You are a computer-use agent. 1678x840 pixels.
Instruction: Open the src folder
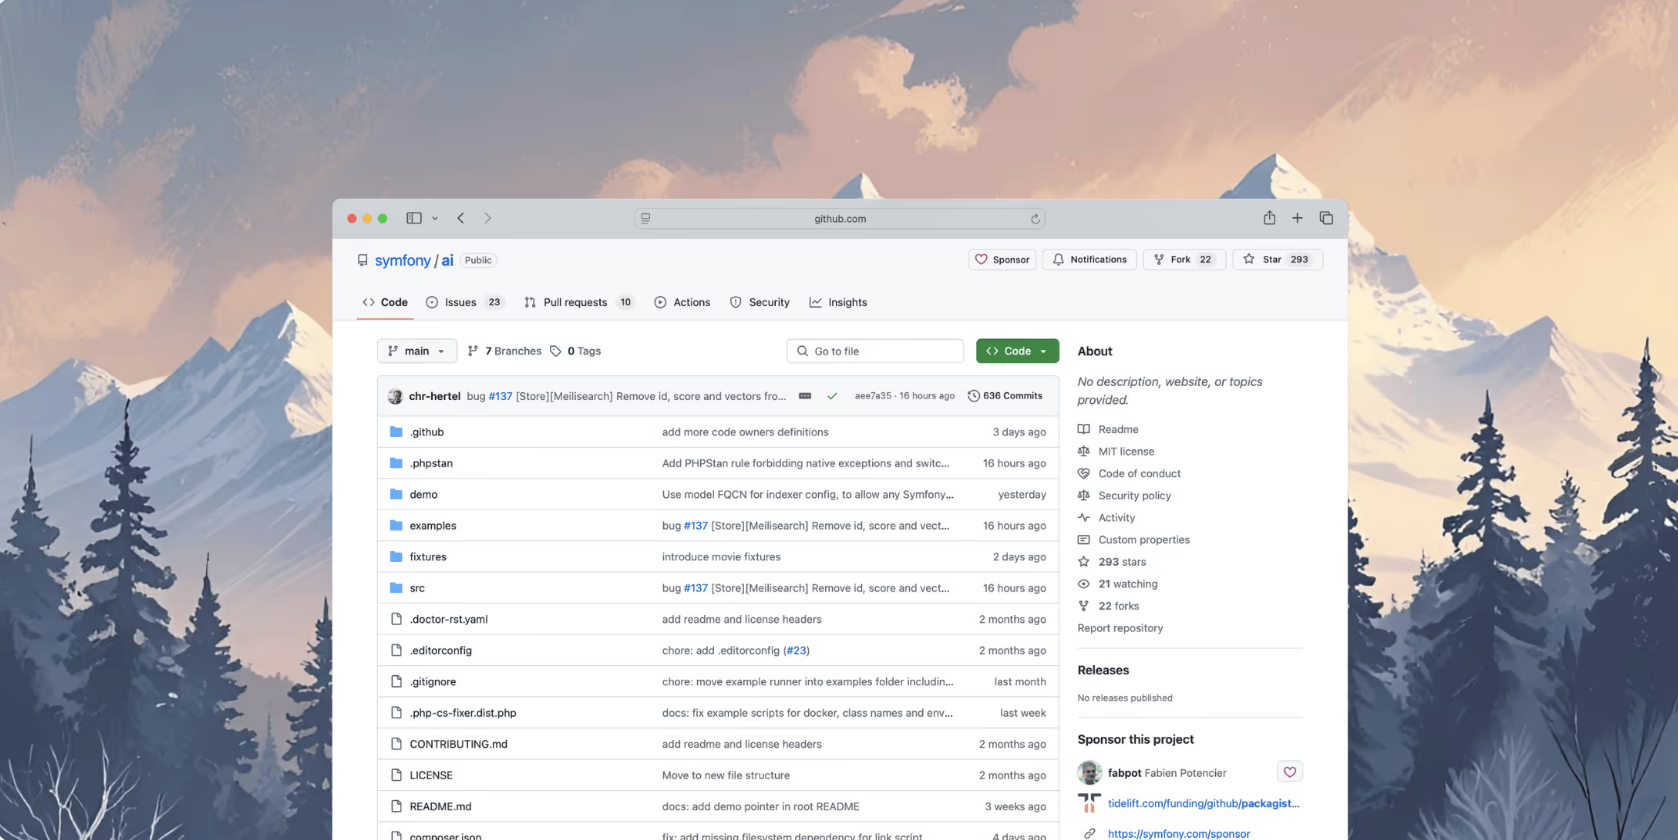(417, 588)
